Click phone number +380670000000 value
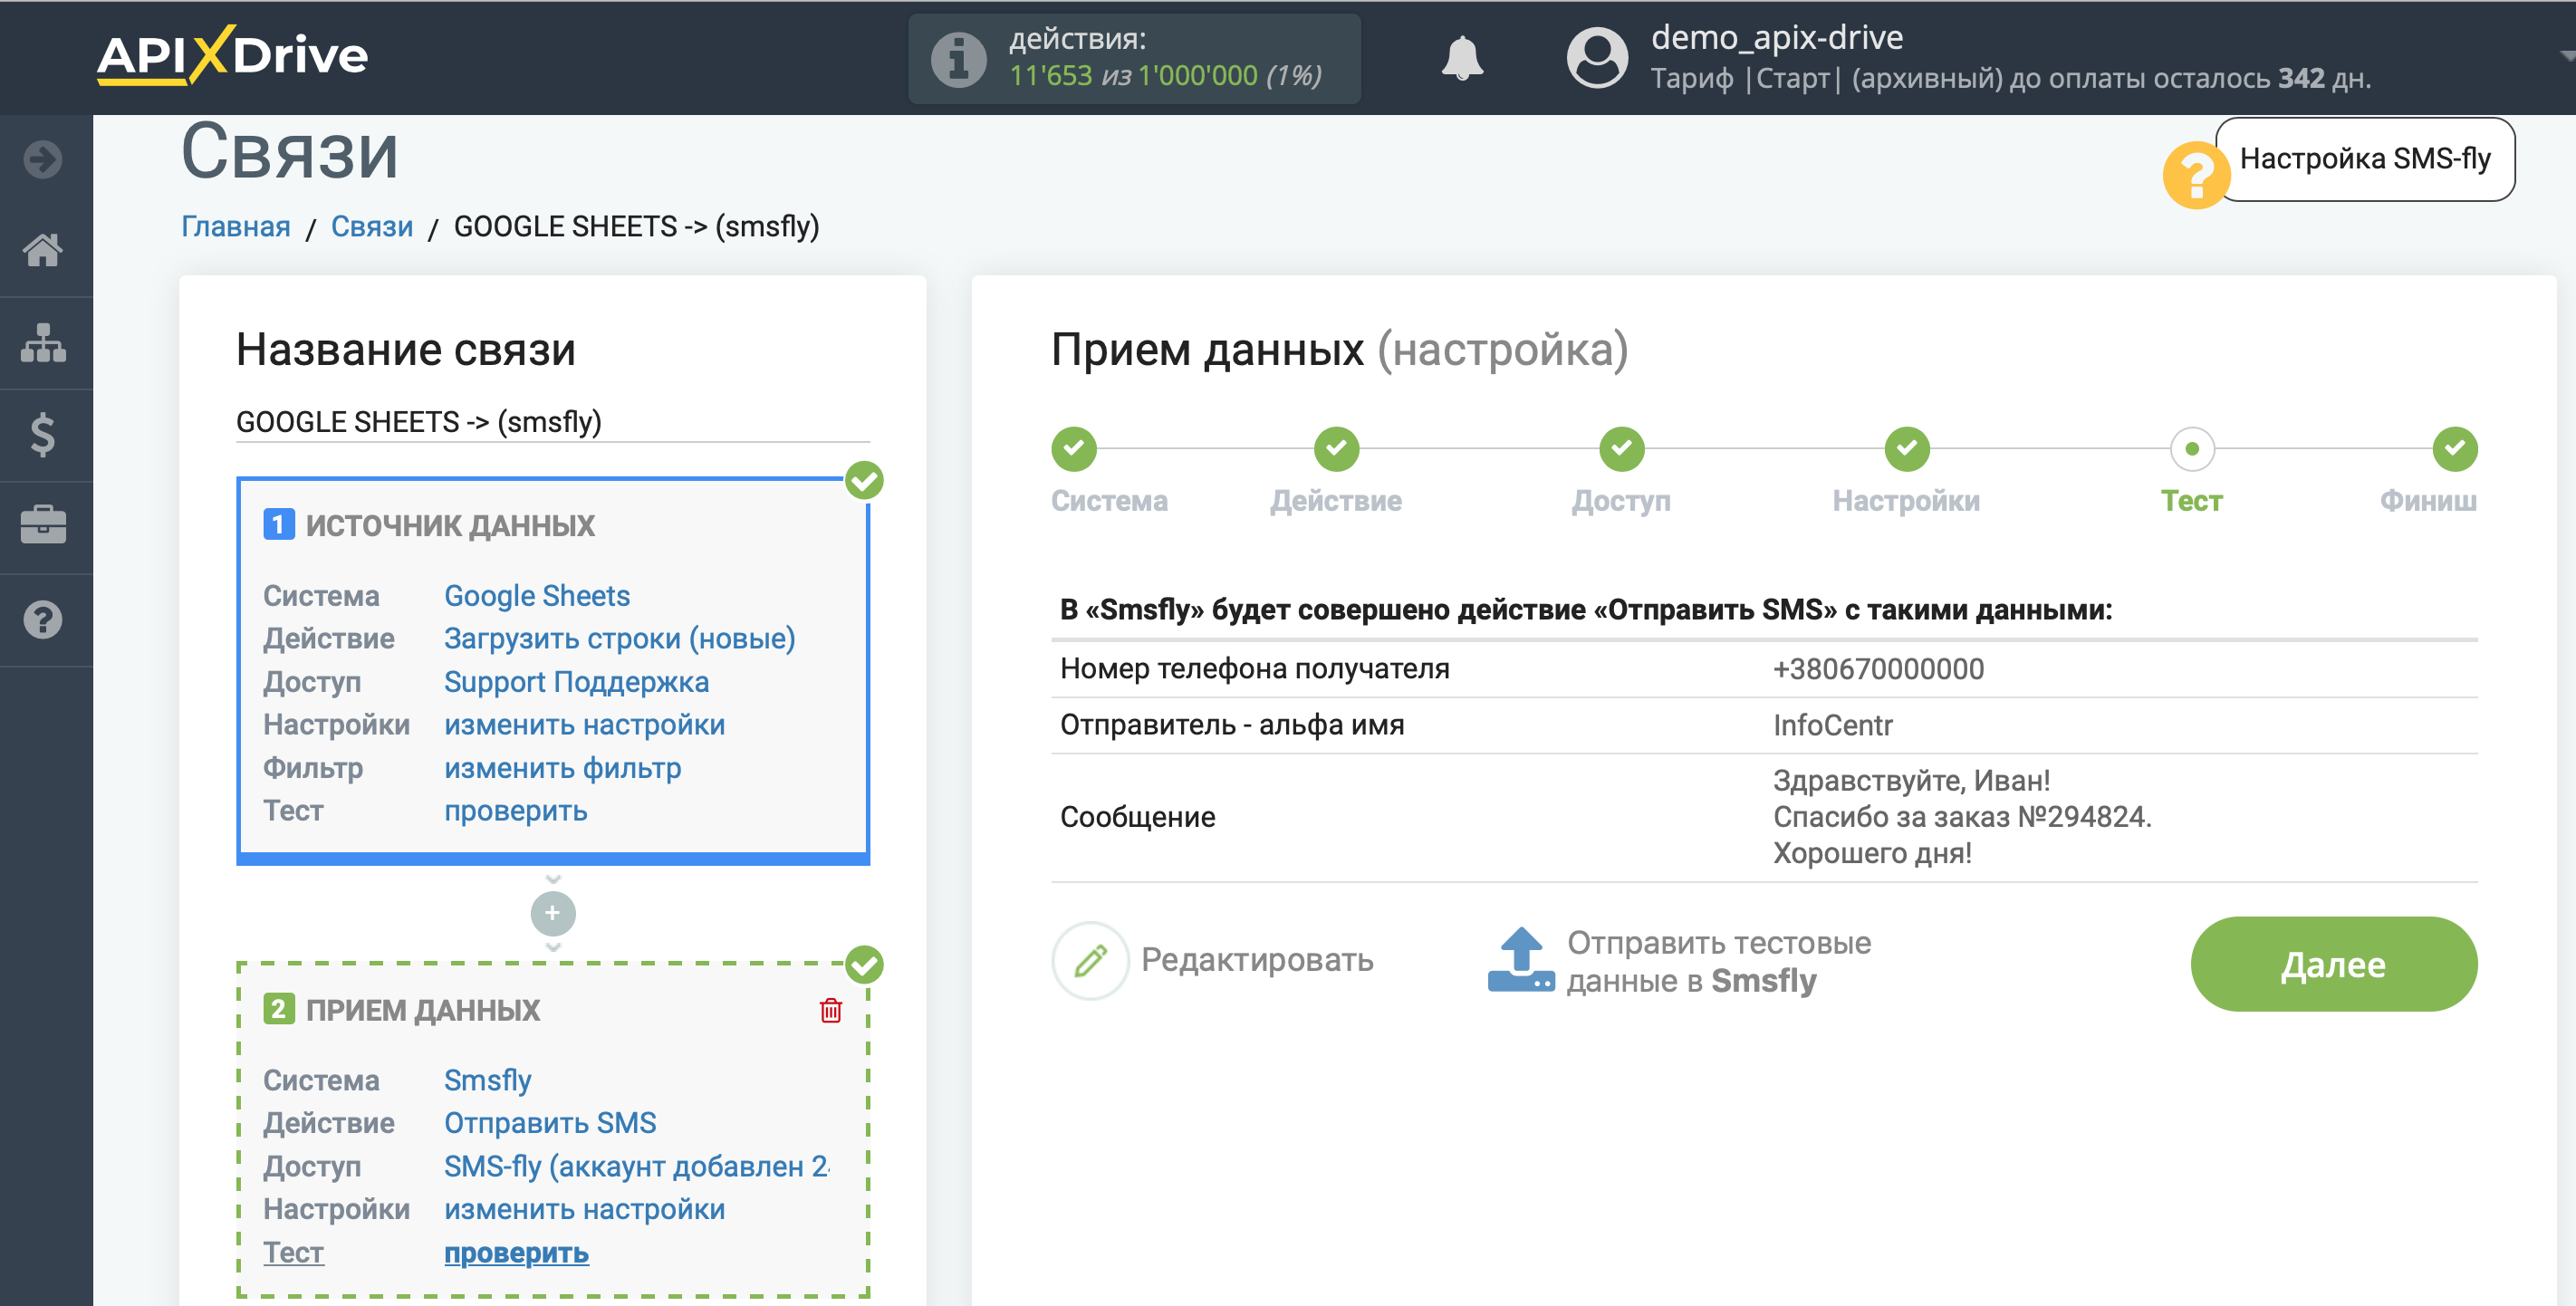Viewport: 2576px width, 1306px height. coord(1878,669)
